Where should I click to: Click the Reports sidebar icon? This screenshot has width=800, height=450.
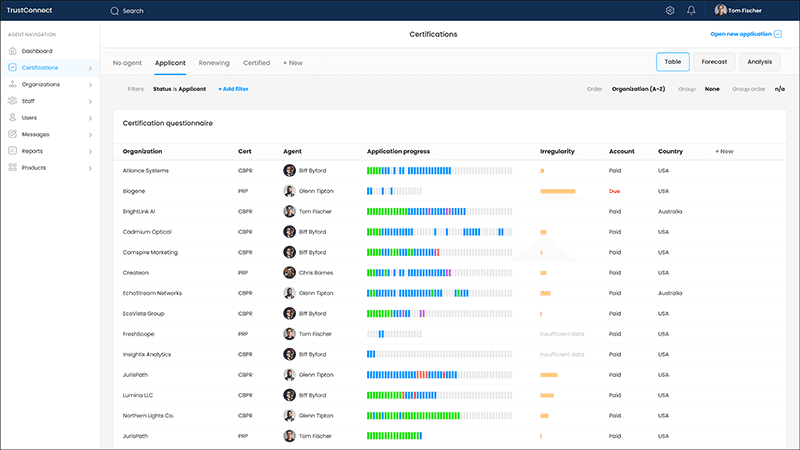pos(13,151)
